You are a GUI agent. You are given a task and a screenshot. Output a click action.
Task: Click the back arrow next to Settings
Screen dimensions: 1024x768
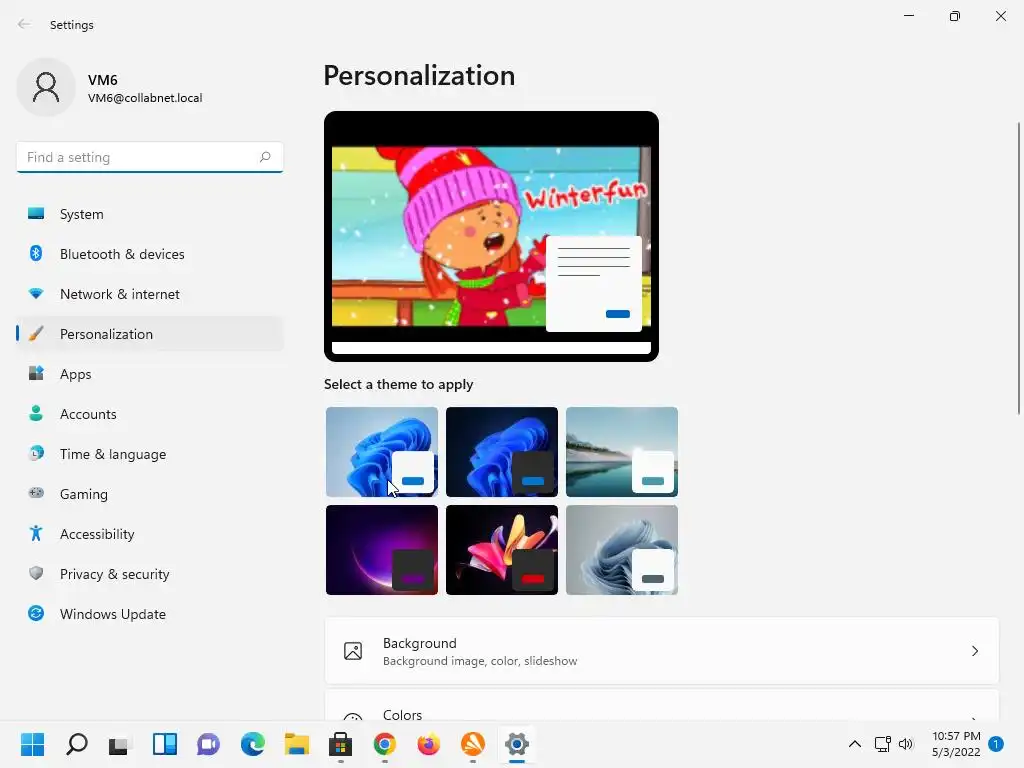pyautogui.click(x=24, y=24)
